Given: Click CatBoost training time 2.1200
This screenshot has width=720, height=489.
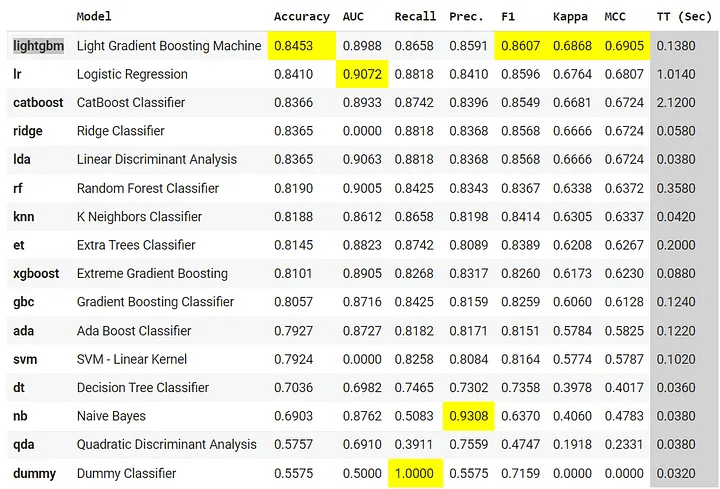Looking at the screenshot, I should (x=676, y=103).
